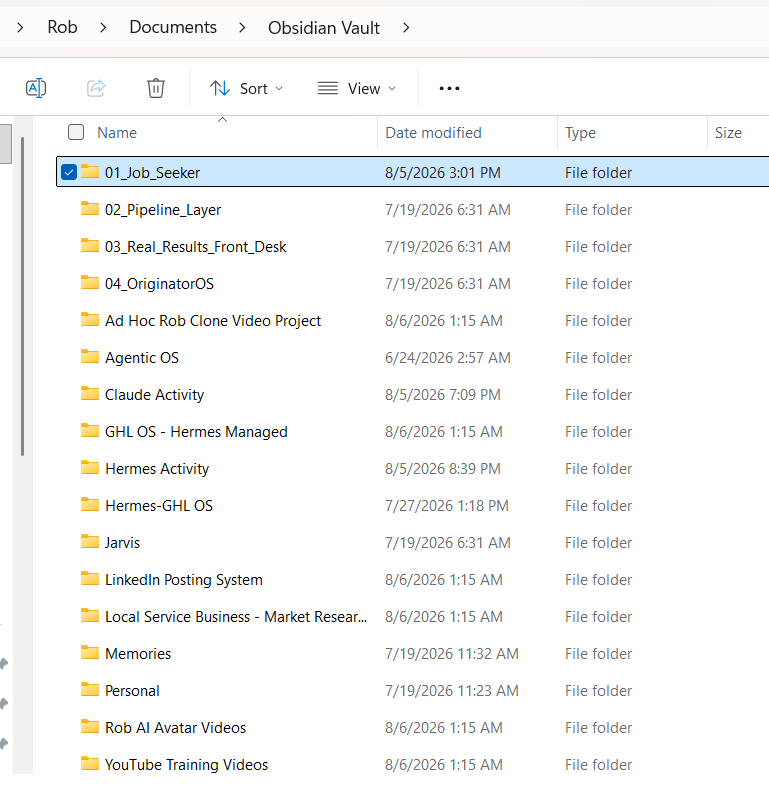The image size is (769, 799).
Task: Sort by the Size column header
Action: point(728,133)
